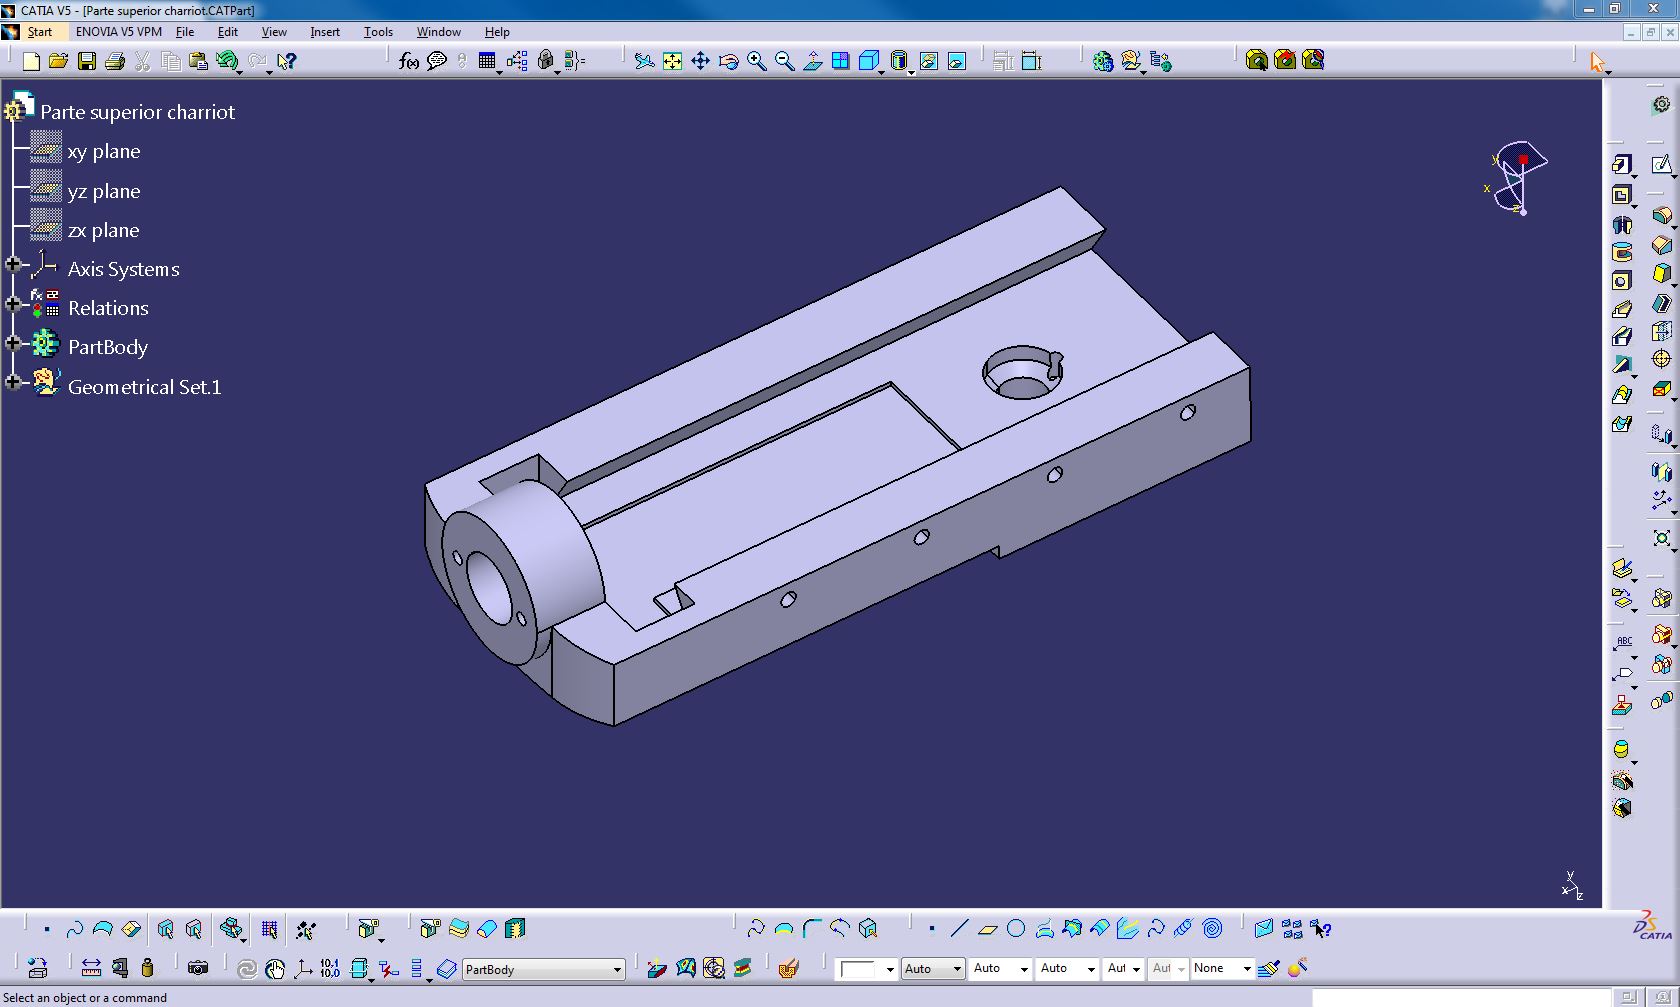Toggle the Swap Visible Space icon
Viewport: 1680px width, 1007px height.
tap(957, 62)
